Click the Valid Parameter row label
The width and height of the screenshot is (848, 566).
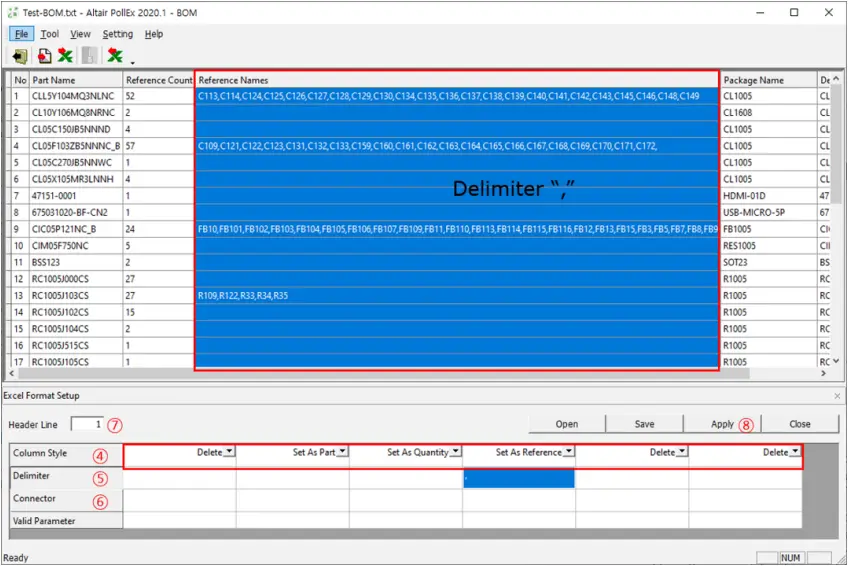click(66, 521)
